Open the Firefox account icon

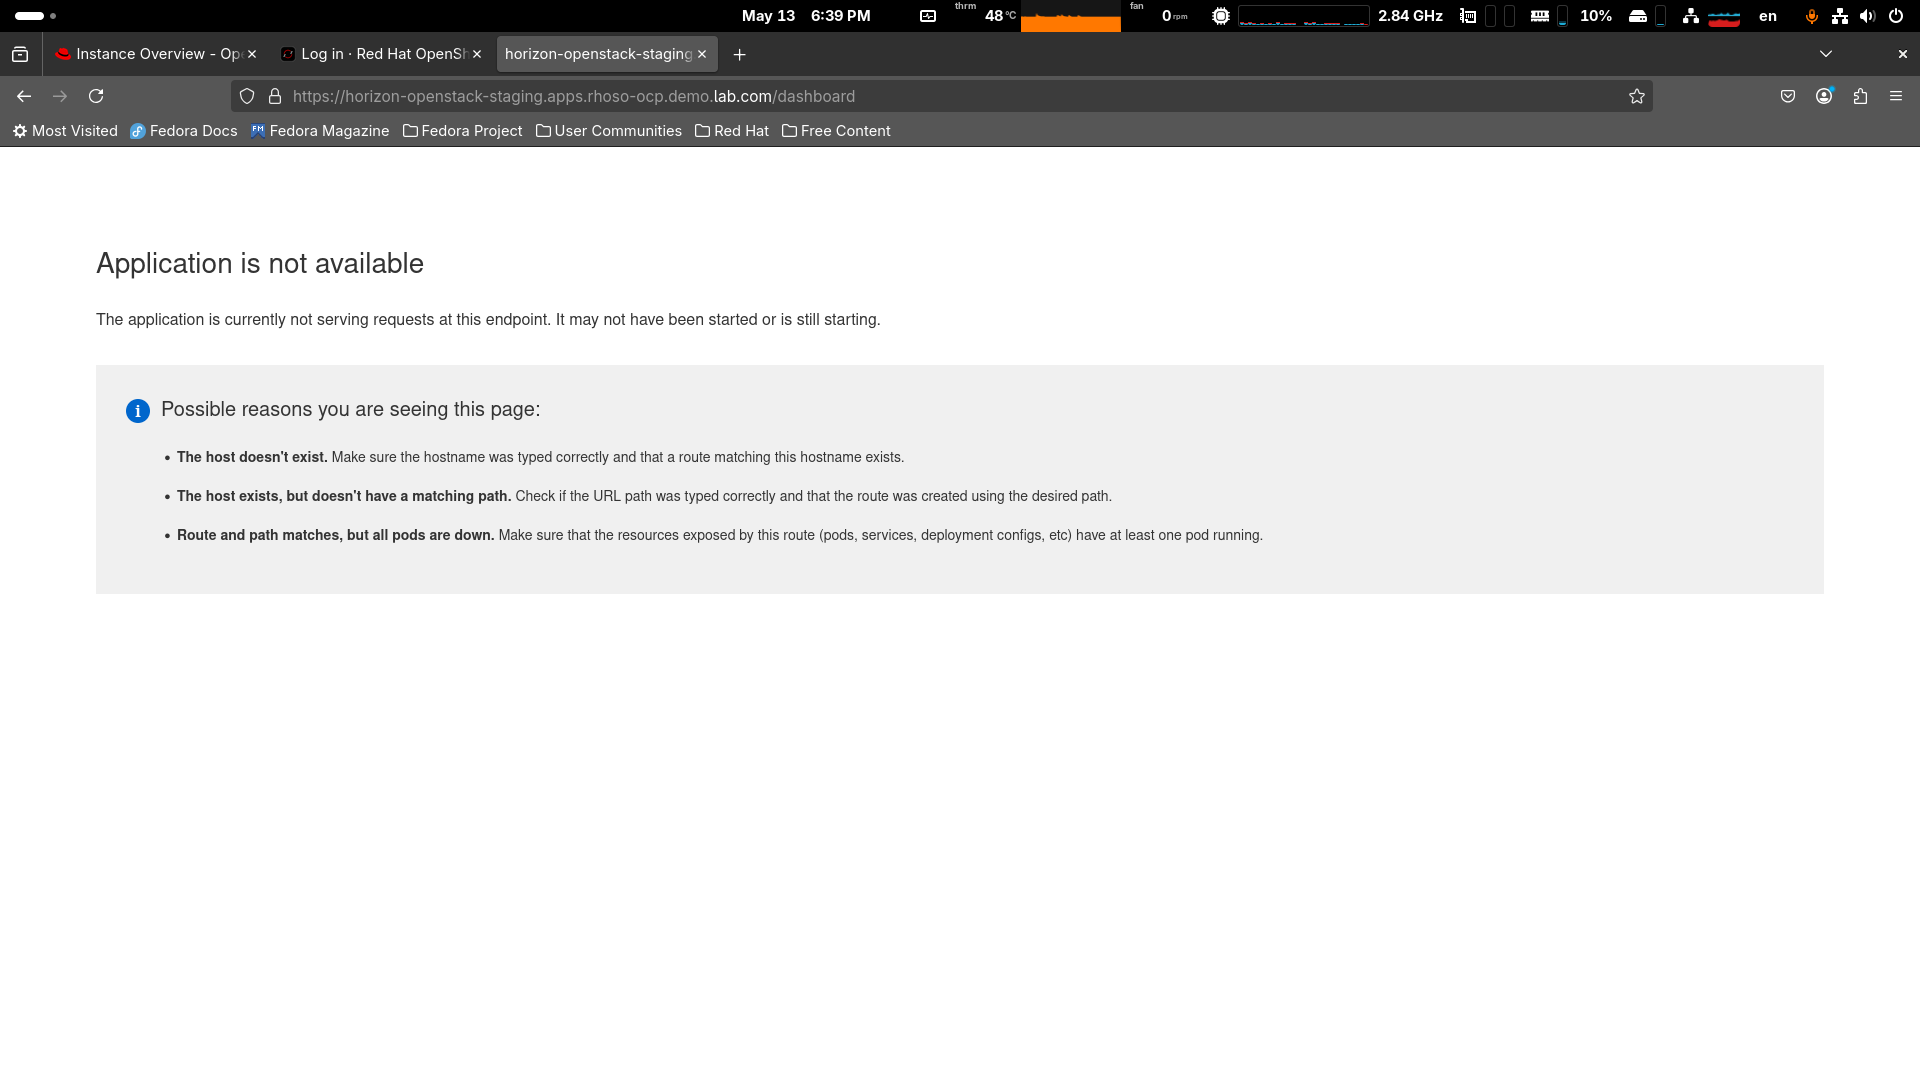[1823, 96]
